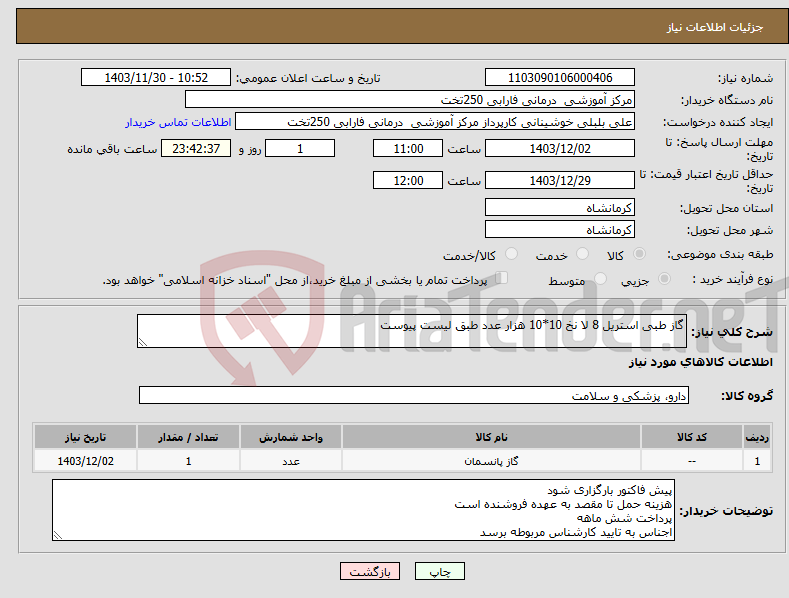Click the general need description text area
The height and width of the screenshot is (598, 789).
coord(412,331)
